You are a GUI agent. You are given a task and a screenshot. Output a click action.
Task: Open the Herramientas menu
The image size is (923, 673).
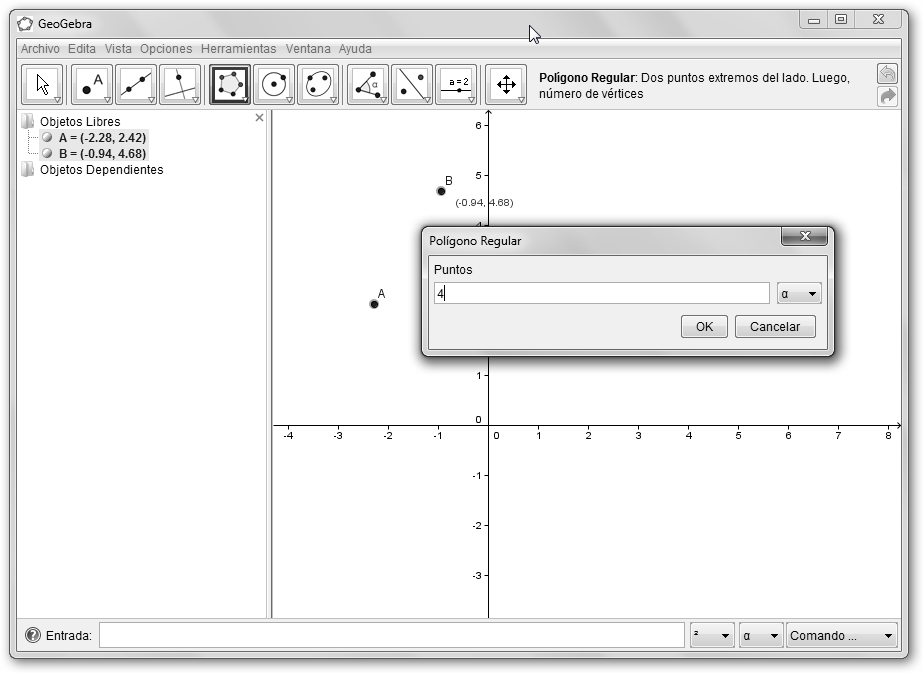point(238,48)
